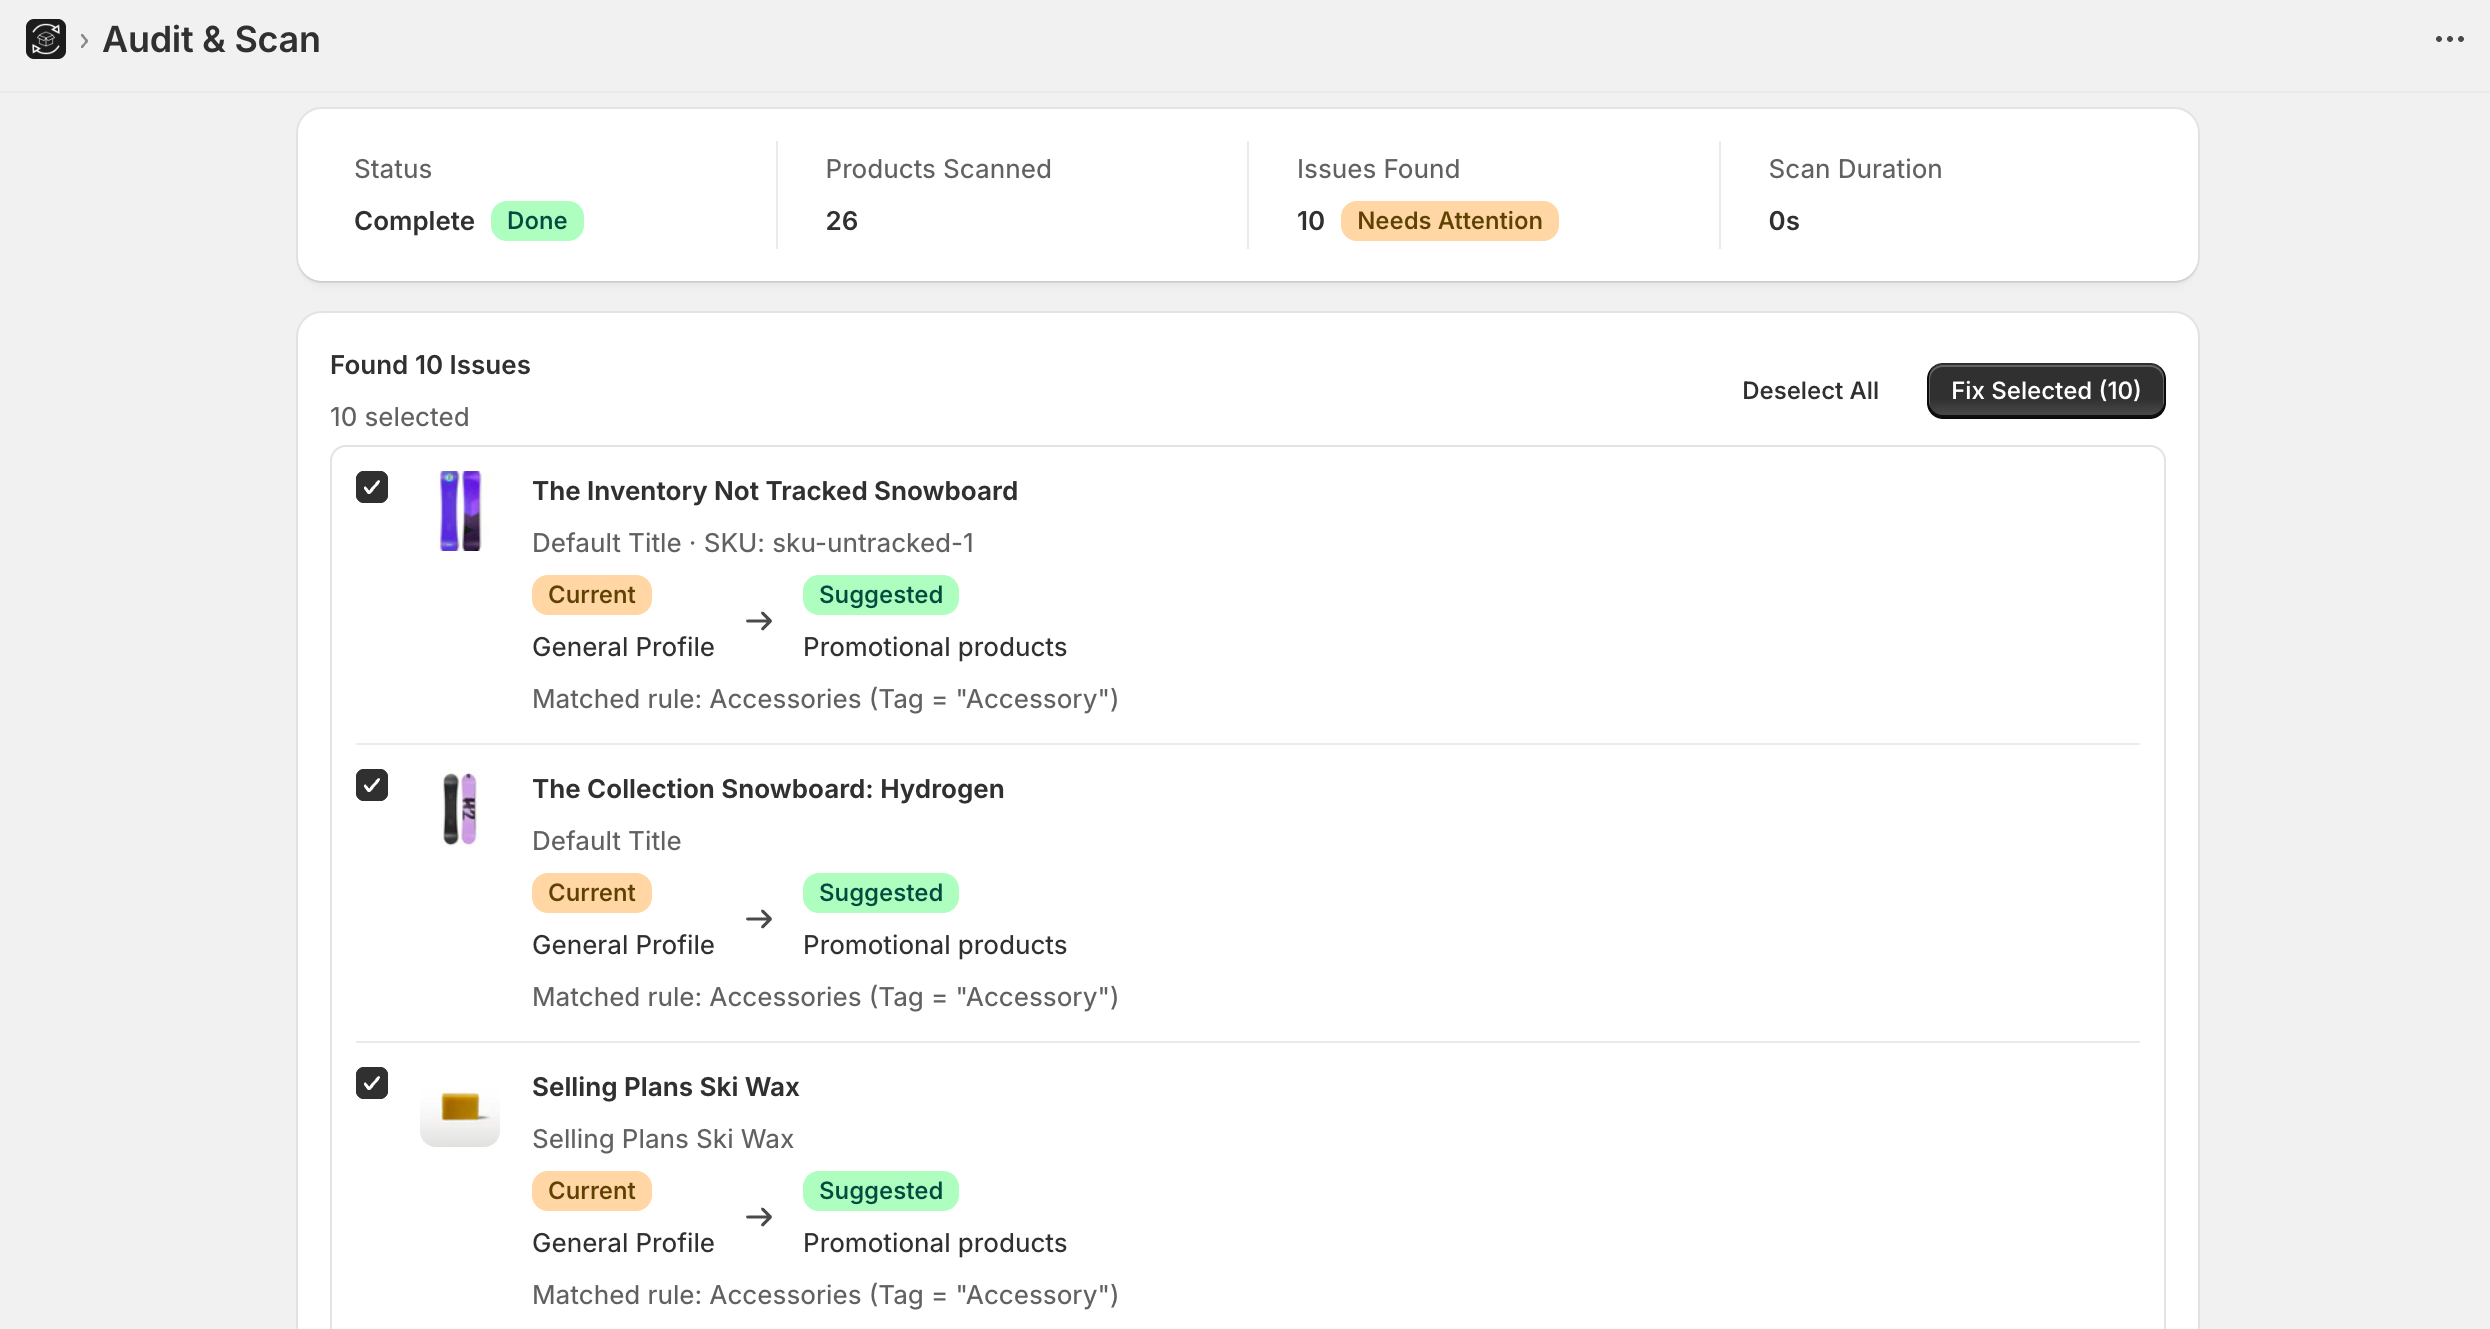This screenshot has width=2490, height=1329.
Task: Uncheck The Inventory Not Tracked Snowboard
Action: (x=372, y=487)
